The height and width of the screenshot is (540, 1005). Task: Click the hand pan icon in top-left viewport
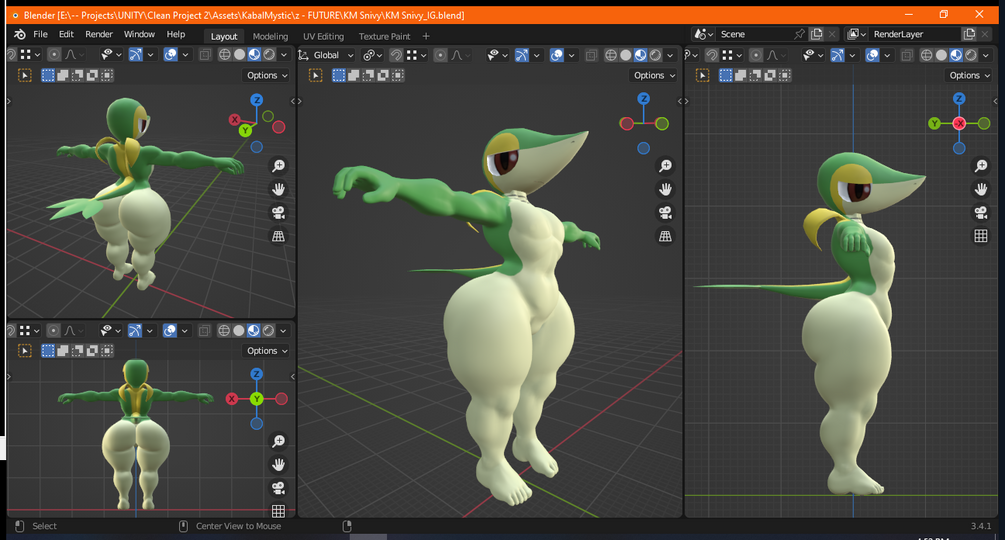(x=278, y=189)
